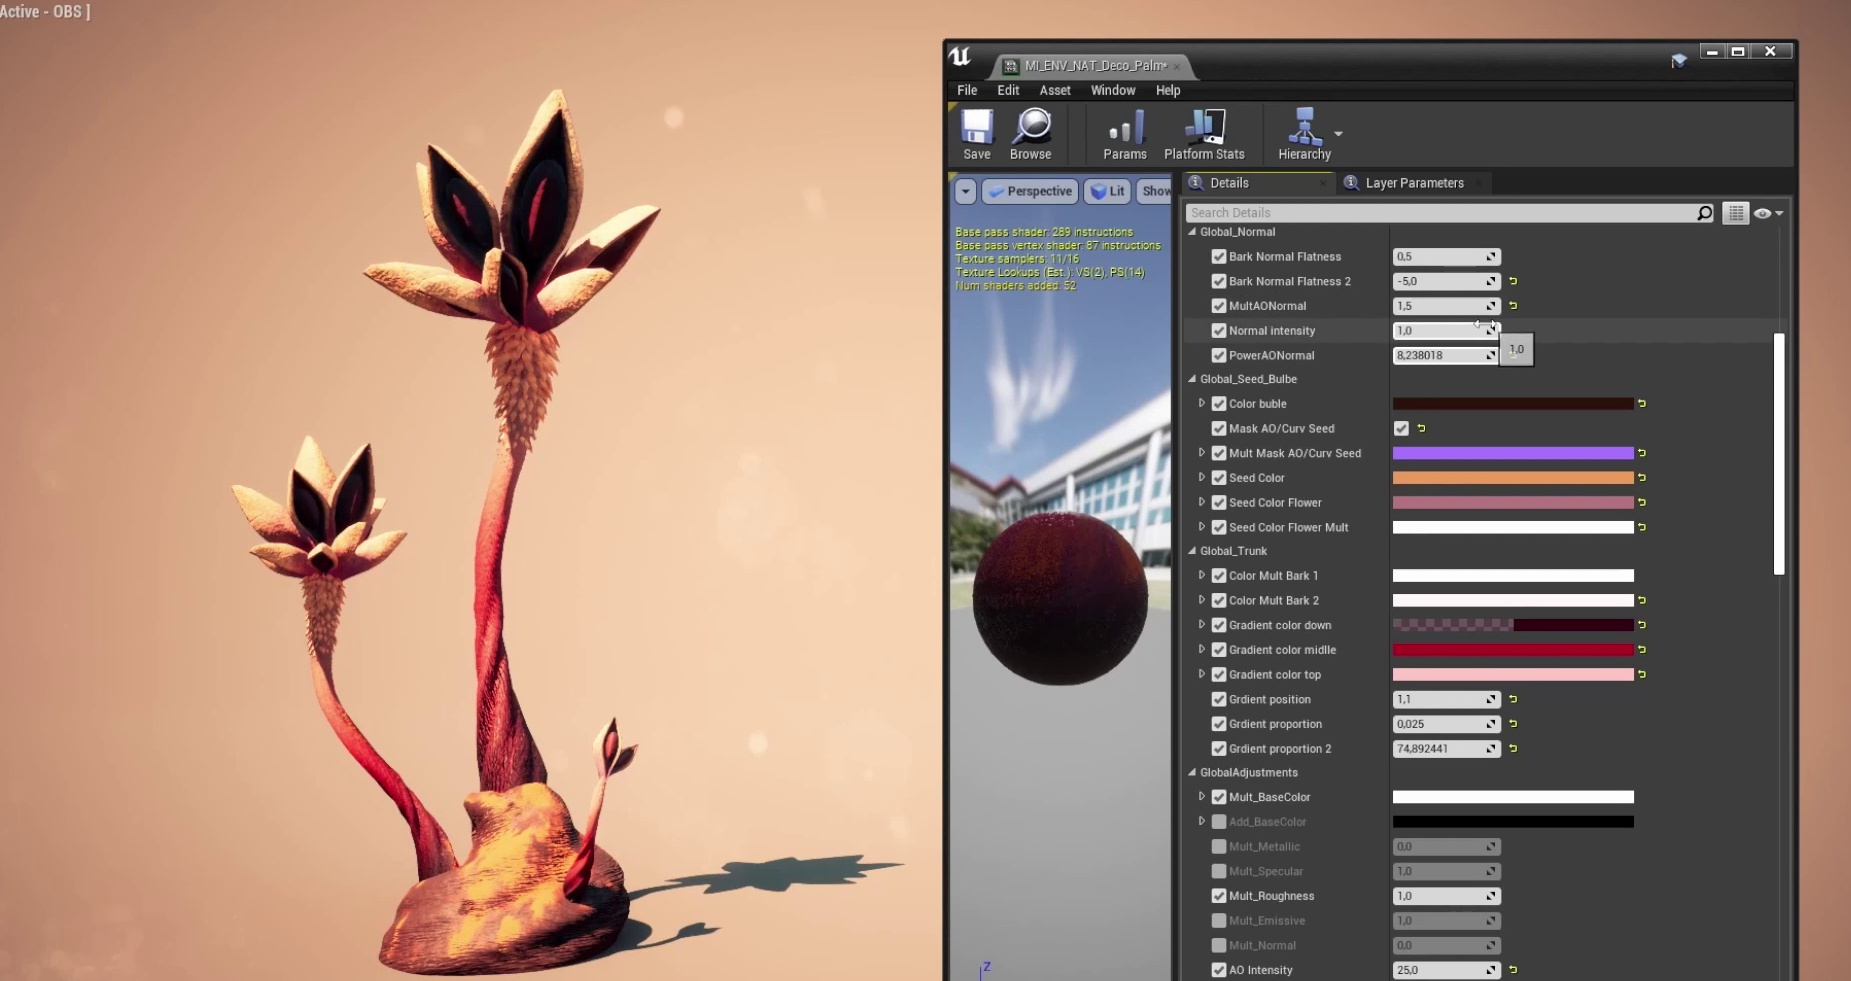Enable the Mult_Metallic parameter checkbox
The width and height of the screenshot is (1851, 981).
(1219, 847)
